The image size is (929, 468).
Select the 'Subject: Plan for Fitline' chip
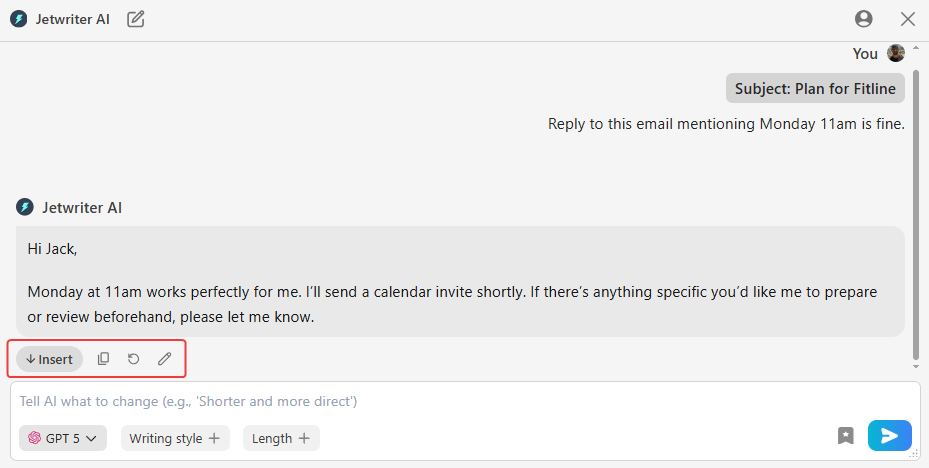815,88
